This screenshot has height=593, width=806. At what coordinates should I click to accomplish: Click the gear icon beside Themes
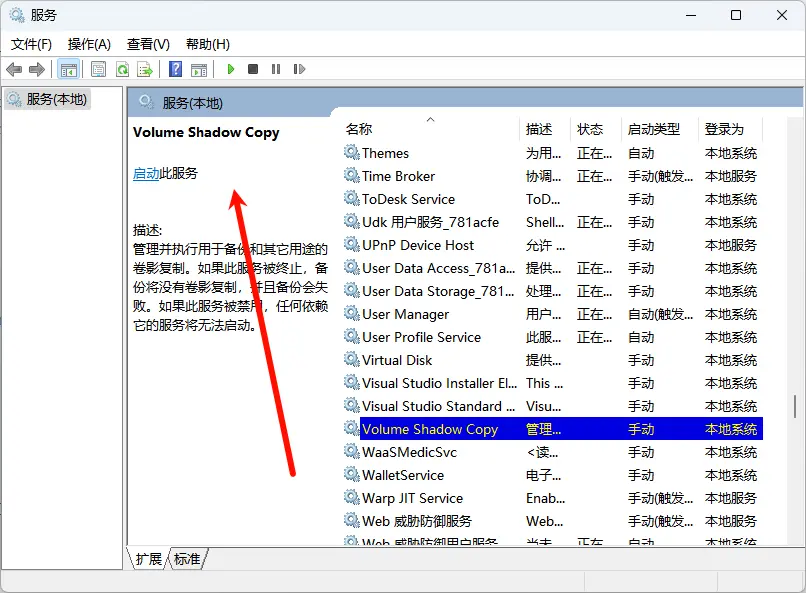coord(352,152)
